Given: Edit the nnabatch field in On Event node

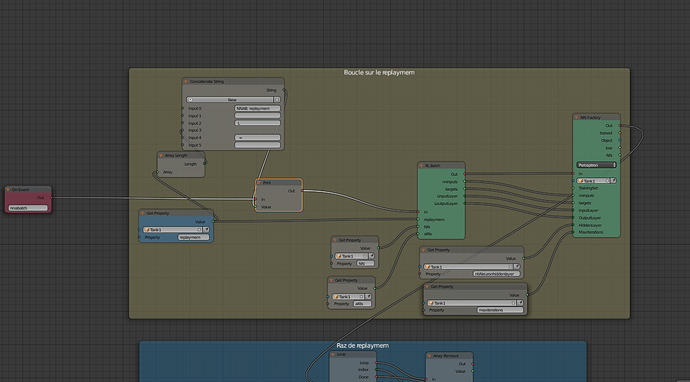Looking at the screenshot, I should [x=28, y=208].
